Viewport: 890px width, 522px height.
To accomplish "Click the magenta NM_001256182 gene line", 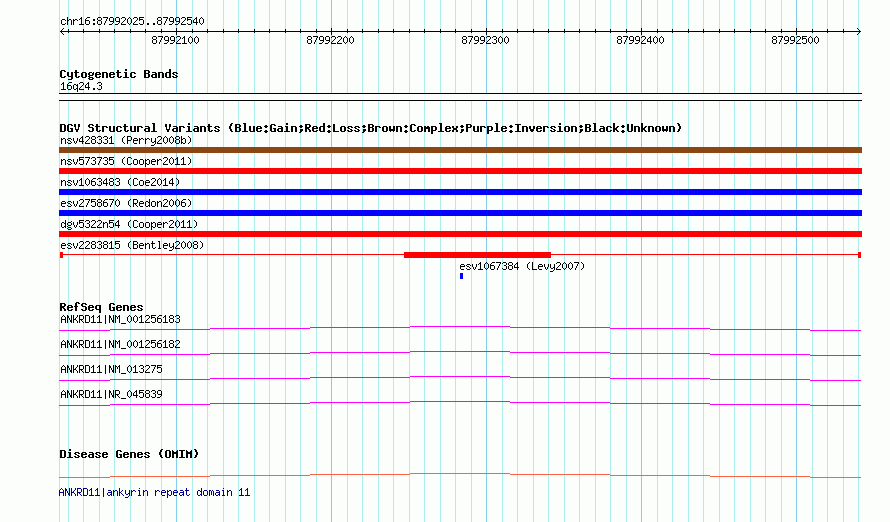I will [x=460, y=352].
